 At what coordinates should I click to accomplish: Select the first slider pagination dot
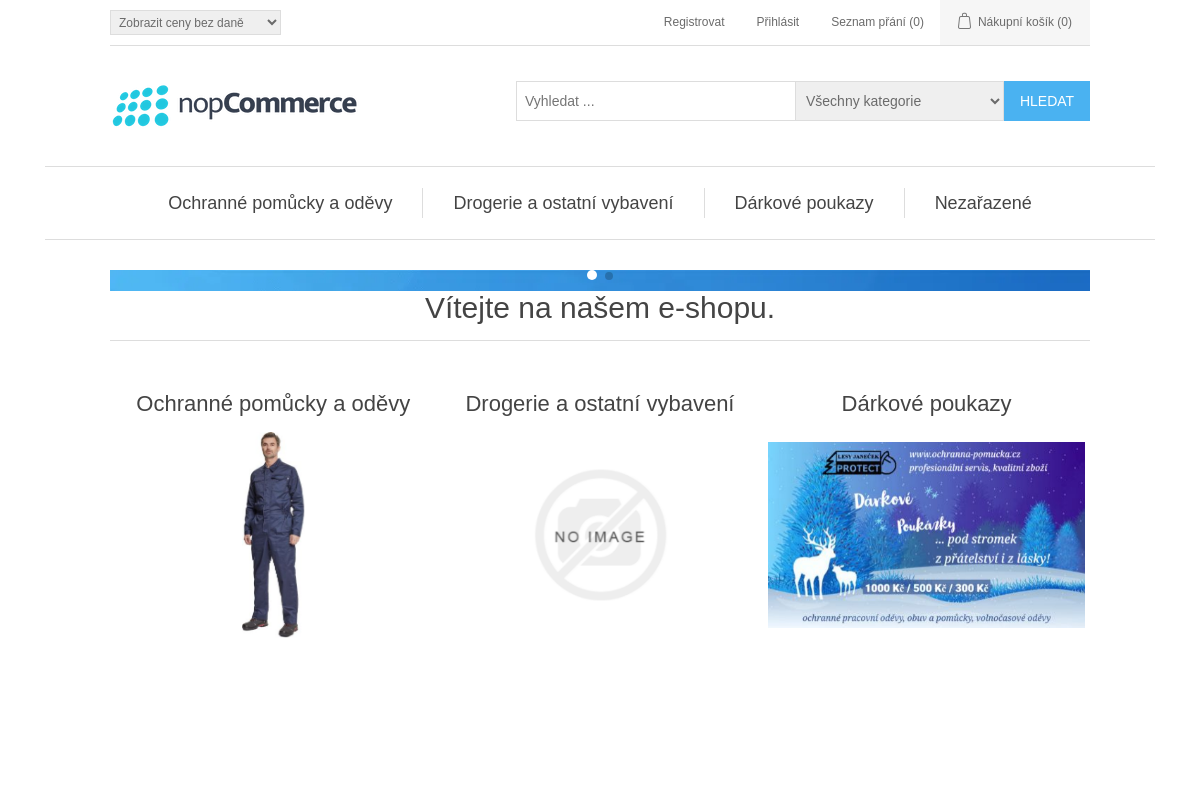pos(592,275)
